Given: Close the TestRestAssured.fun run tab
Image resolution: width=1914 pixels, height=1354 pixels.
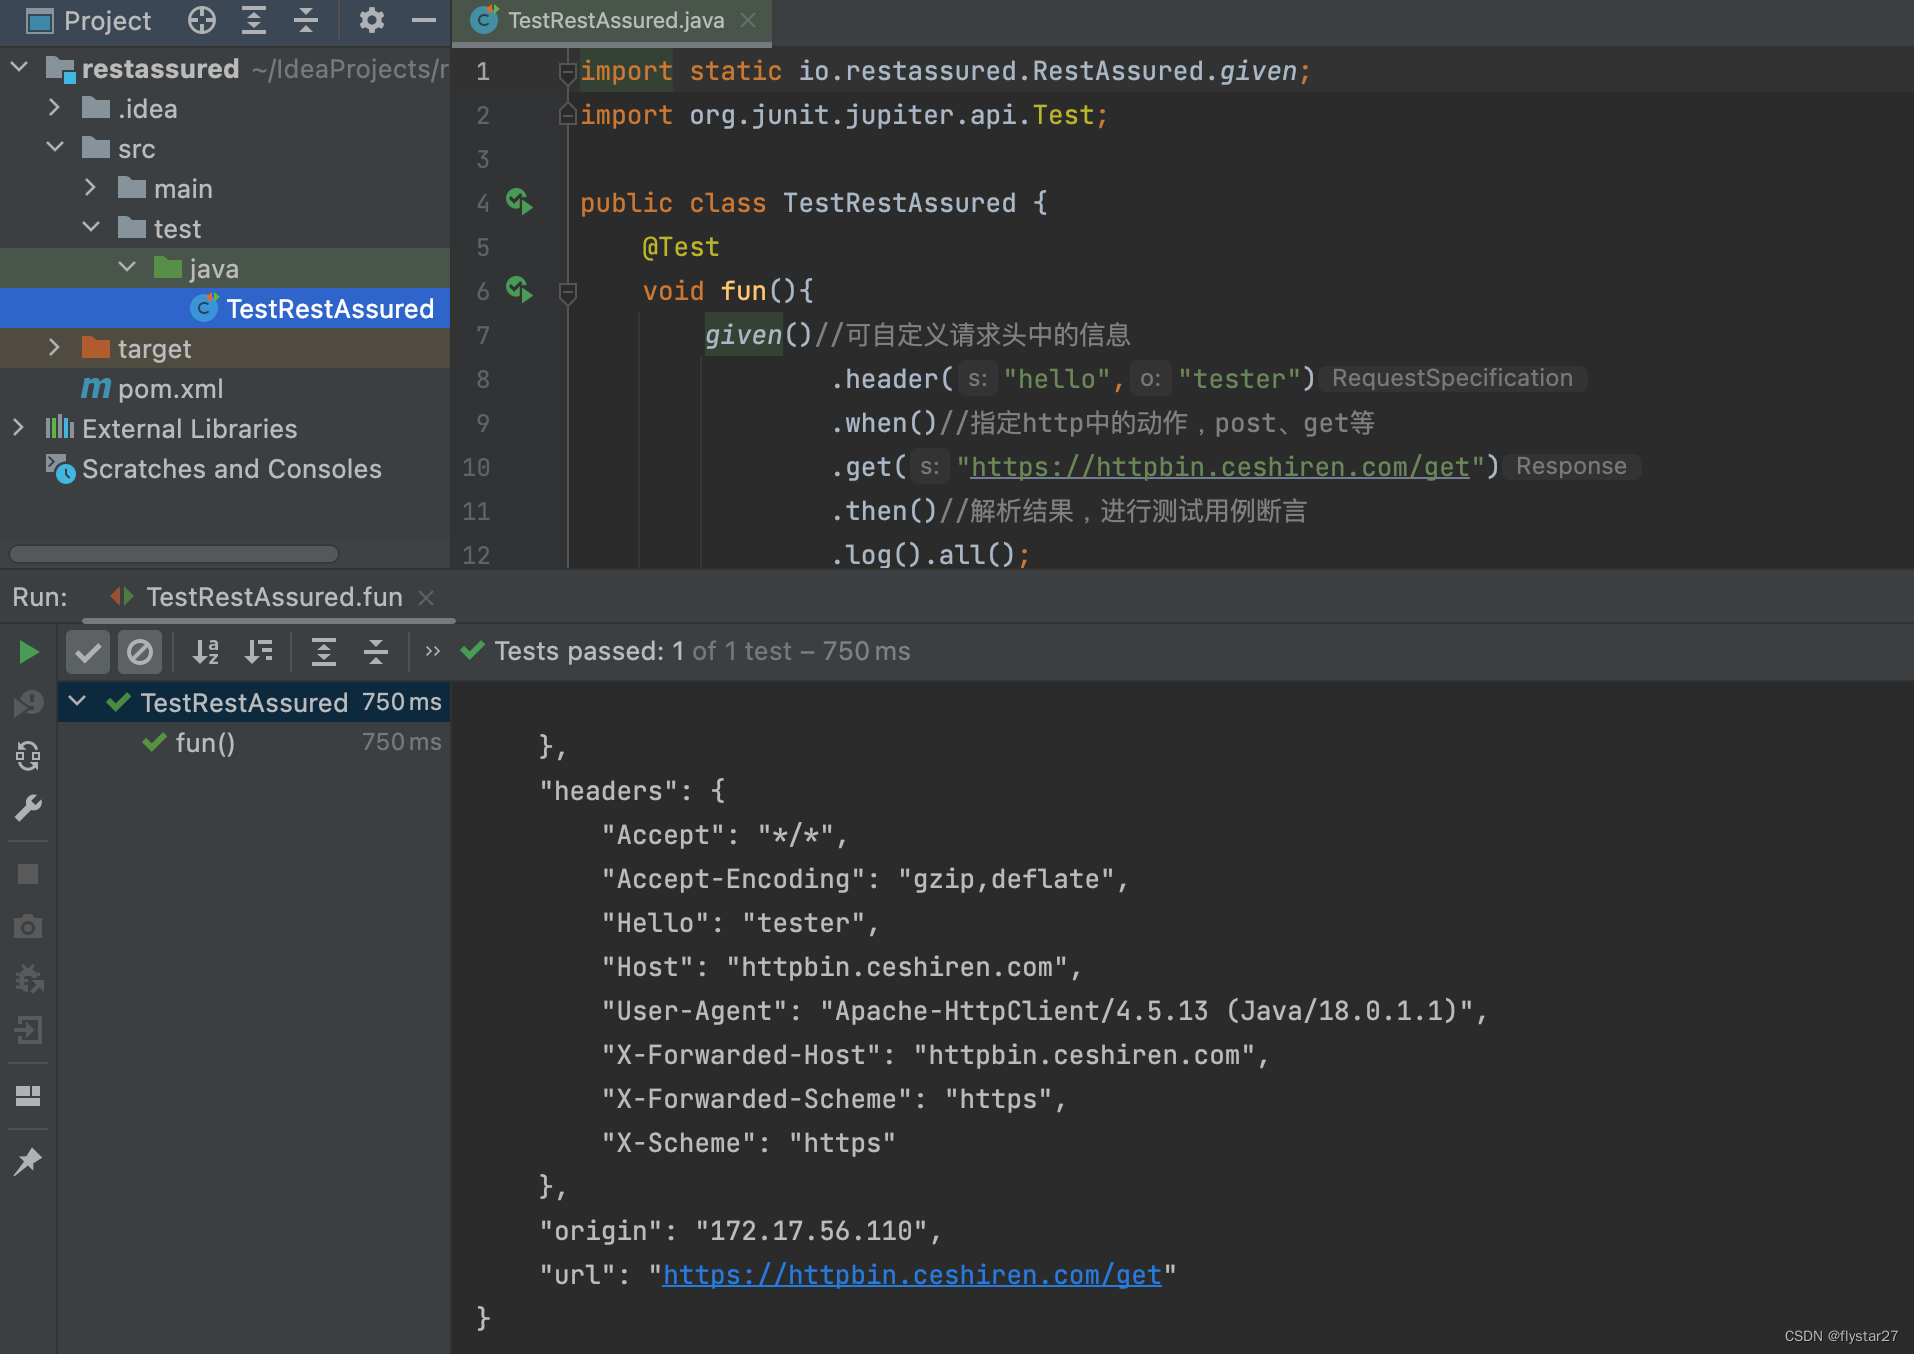Looking at the screenshot, I should [426, 597].
